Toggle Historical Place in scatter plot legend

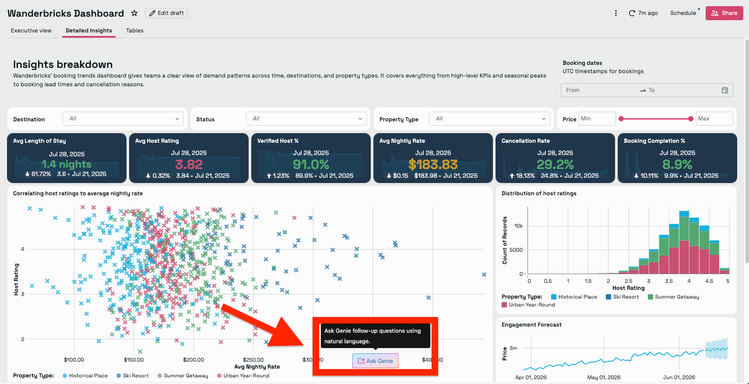click(x=85, y=376)
